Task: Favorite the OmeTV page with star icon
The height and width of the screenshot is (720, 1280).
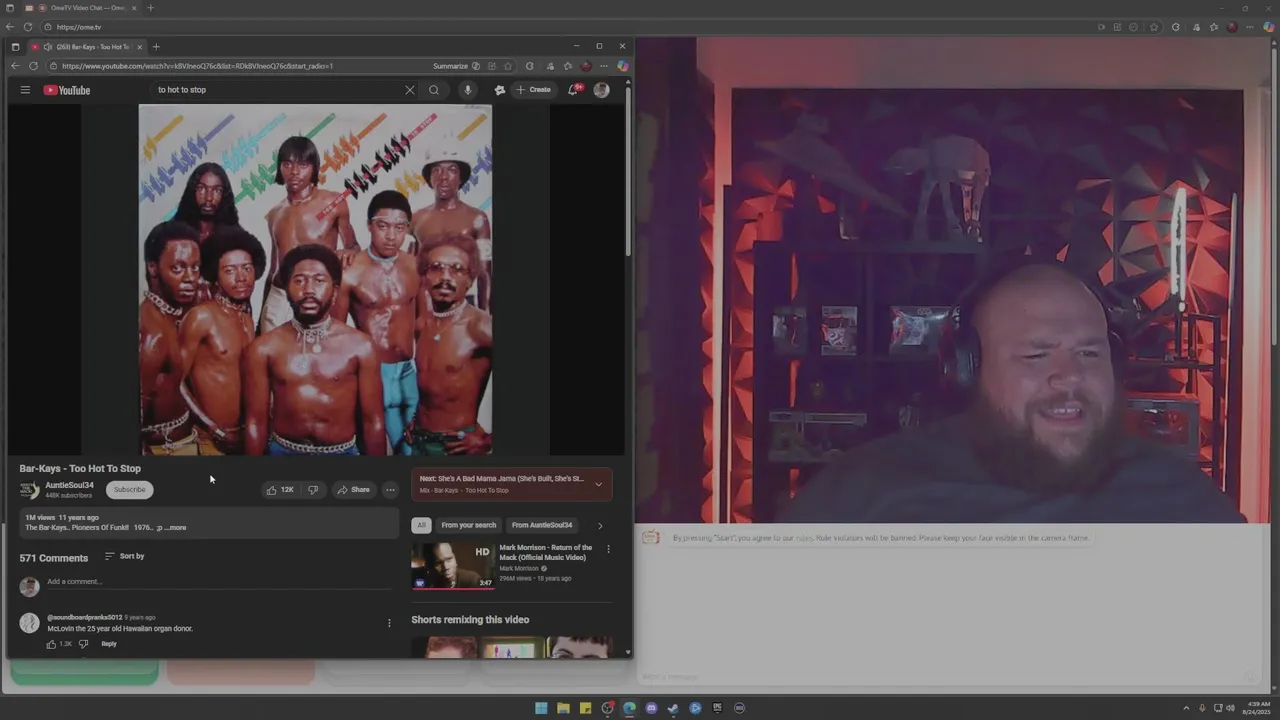Action: [1154, 27]
